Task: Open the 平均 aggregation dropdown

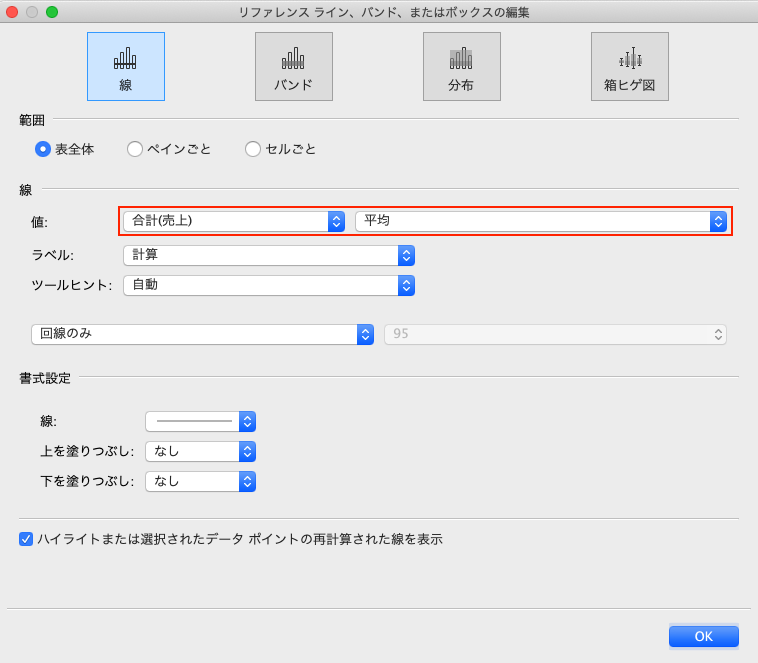Action: tap(540, 221)
